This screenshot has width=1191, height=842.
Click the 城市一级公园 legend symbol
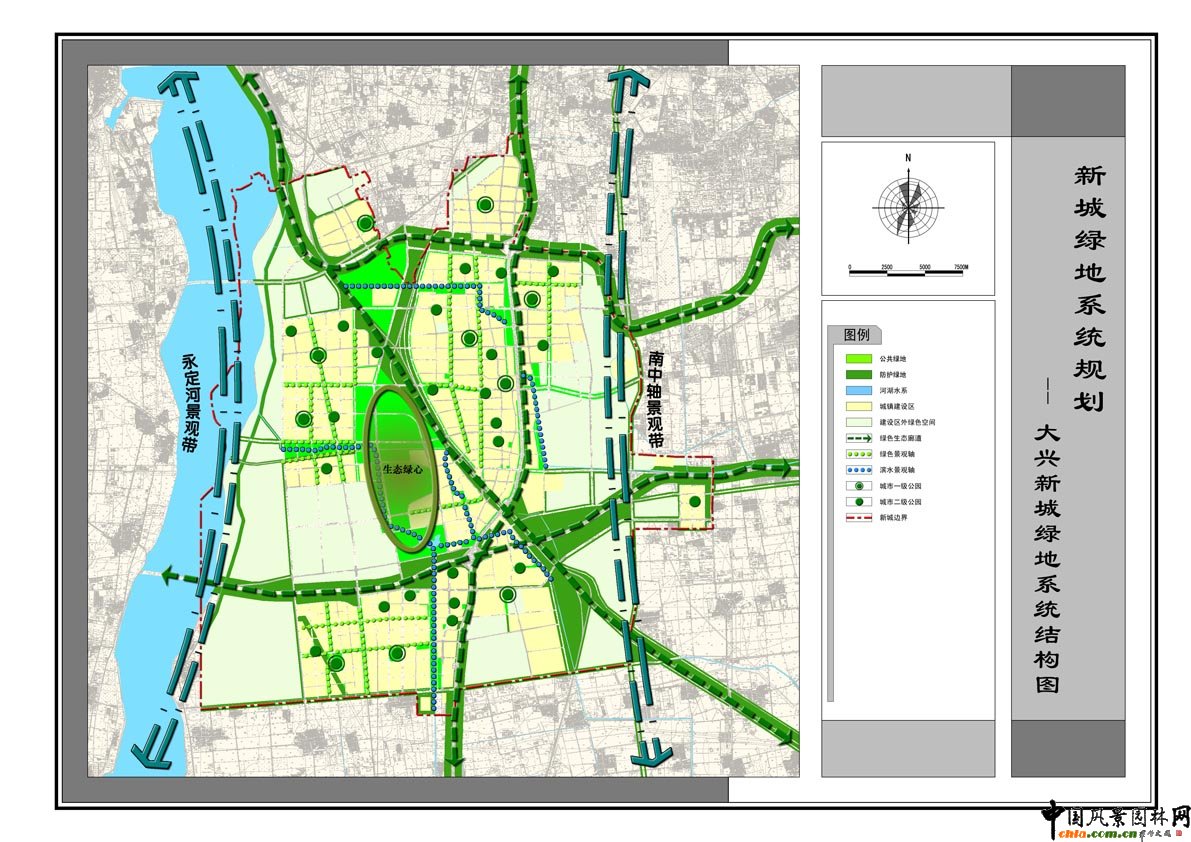click(859, 485)
